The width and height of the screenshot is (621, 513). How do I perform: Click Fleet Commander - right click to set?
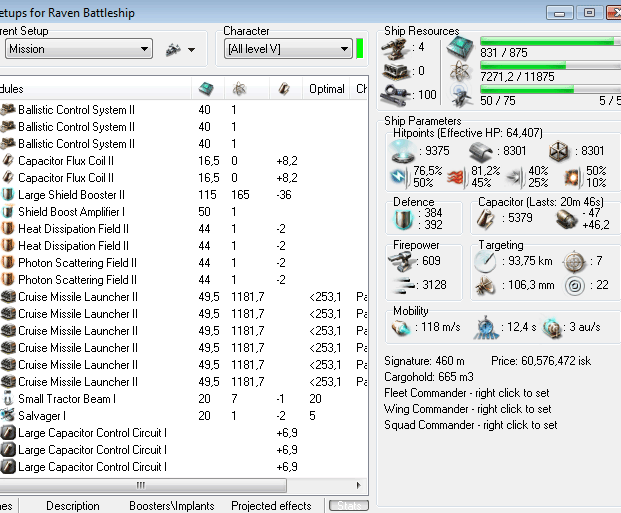click(467, 393)
